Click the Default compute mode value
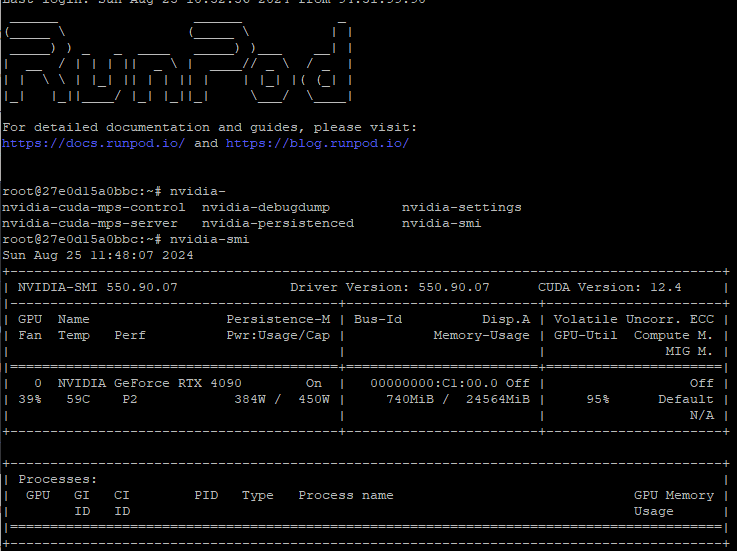Viewport: 737px width, 551px height. [685, 399]
